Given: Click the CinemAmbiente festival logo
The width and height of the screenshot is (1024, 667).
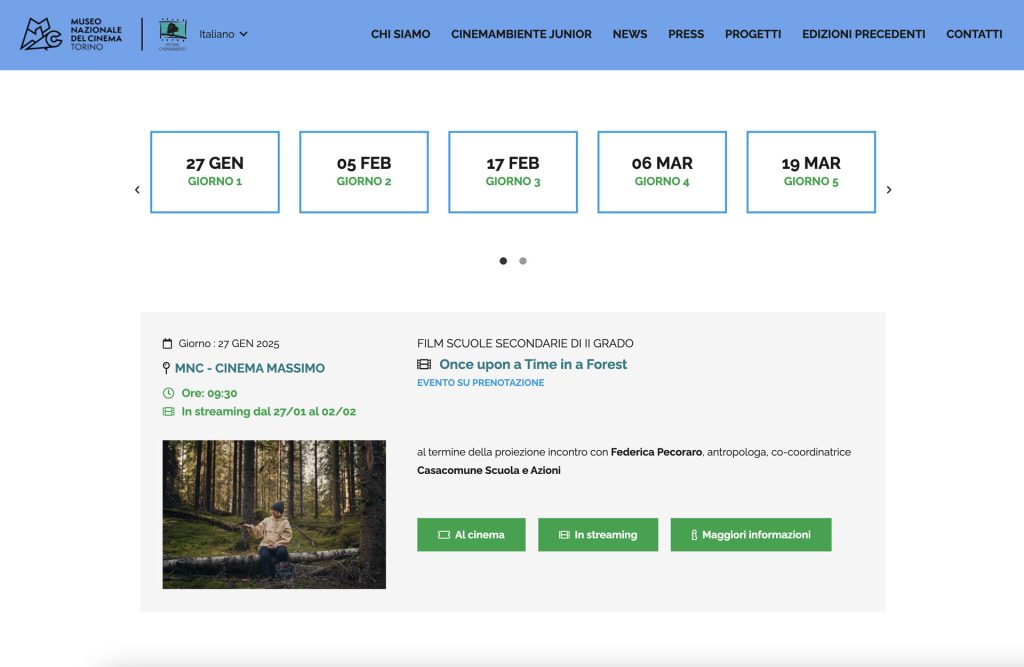Looking at the screenshot, I should [173, 34].
